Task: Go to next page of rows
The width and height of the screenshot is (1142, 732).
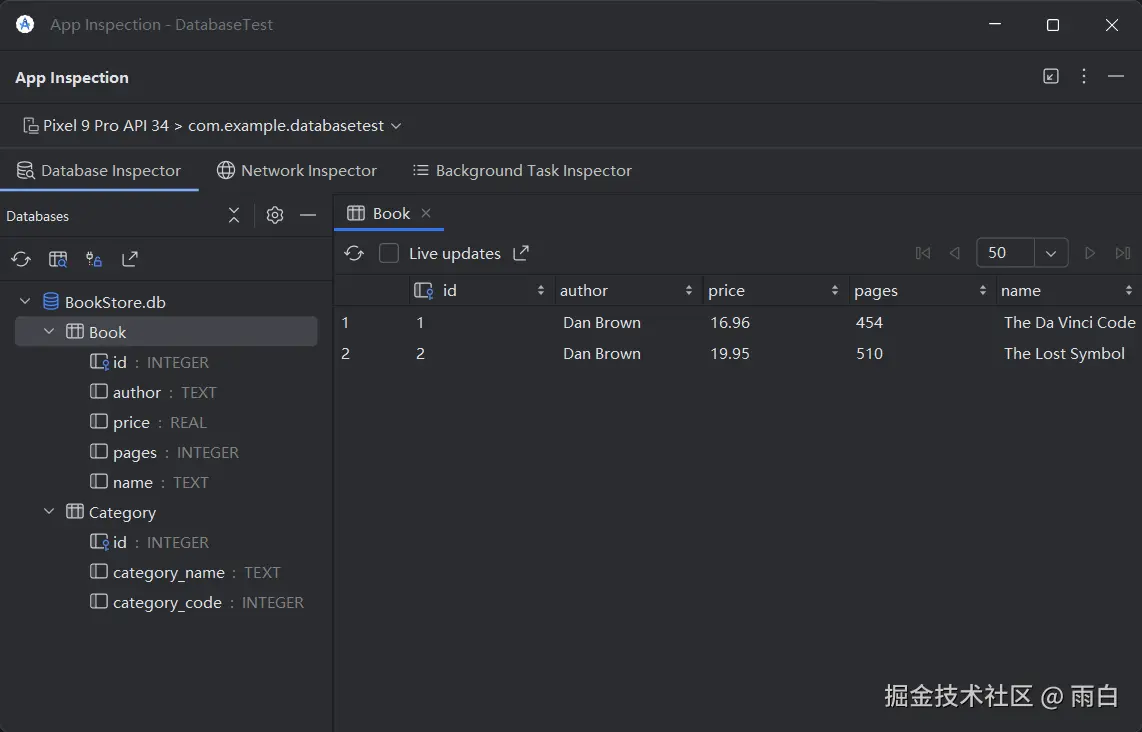Action: (x=1090, y=254)
